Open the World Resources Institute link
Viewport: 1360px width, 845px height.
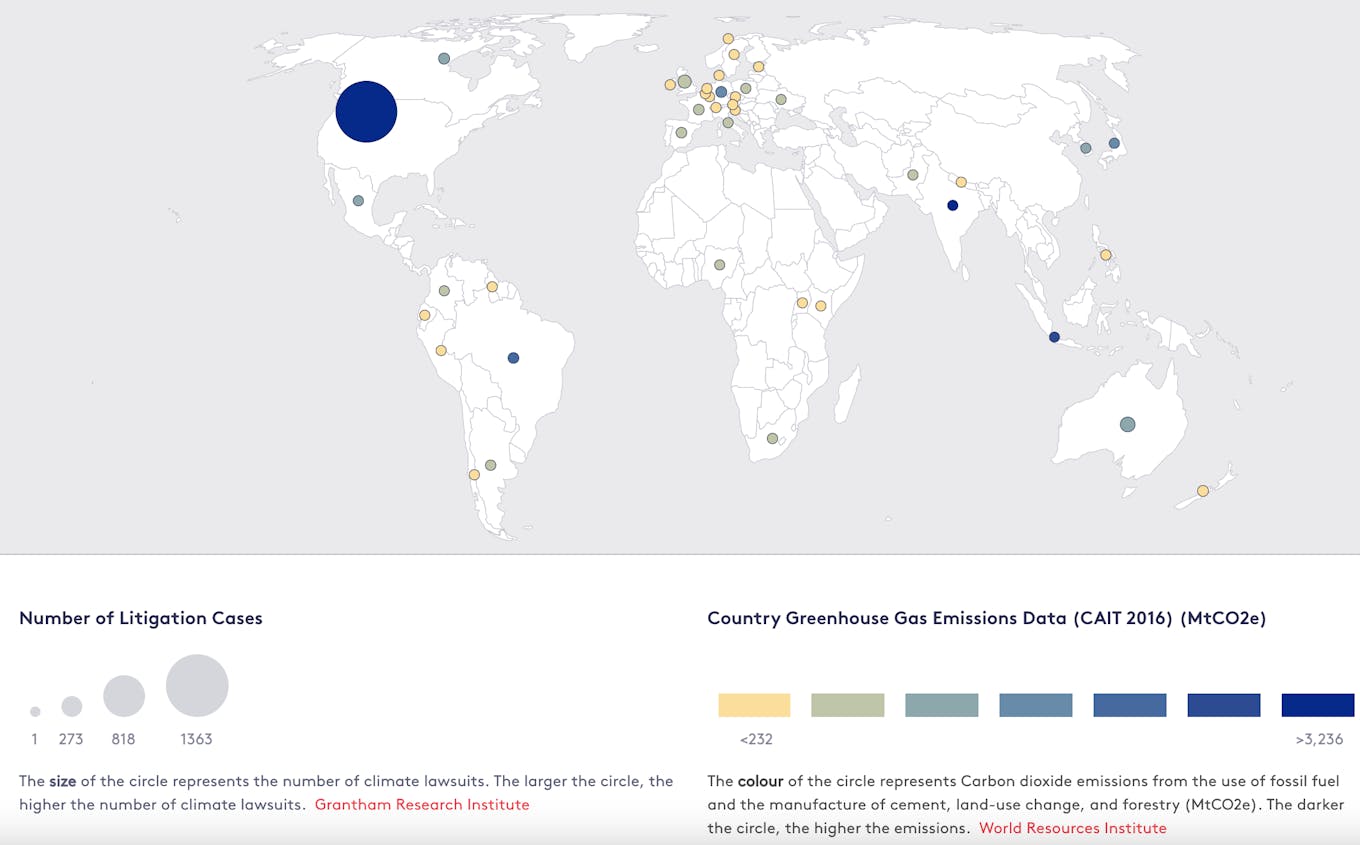pos(1072,828)
